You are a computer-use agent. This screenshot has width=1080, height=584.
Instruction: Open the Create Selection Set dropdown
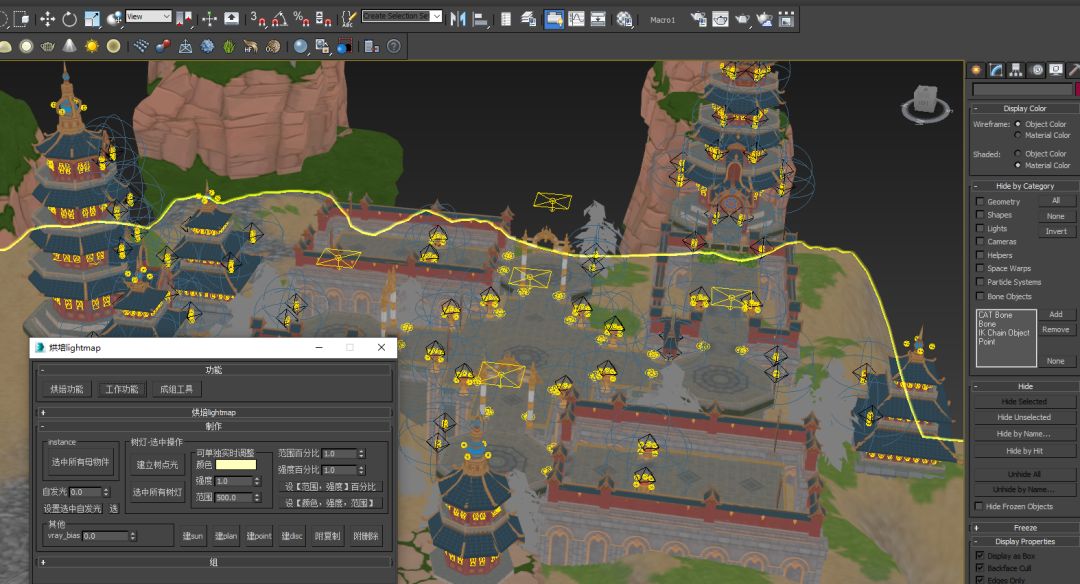[401, 16]
